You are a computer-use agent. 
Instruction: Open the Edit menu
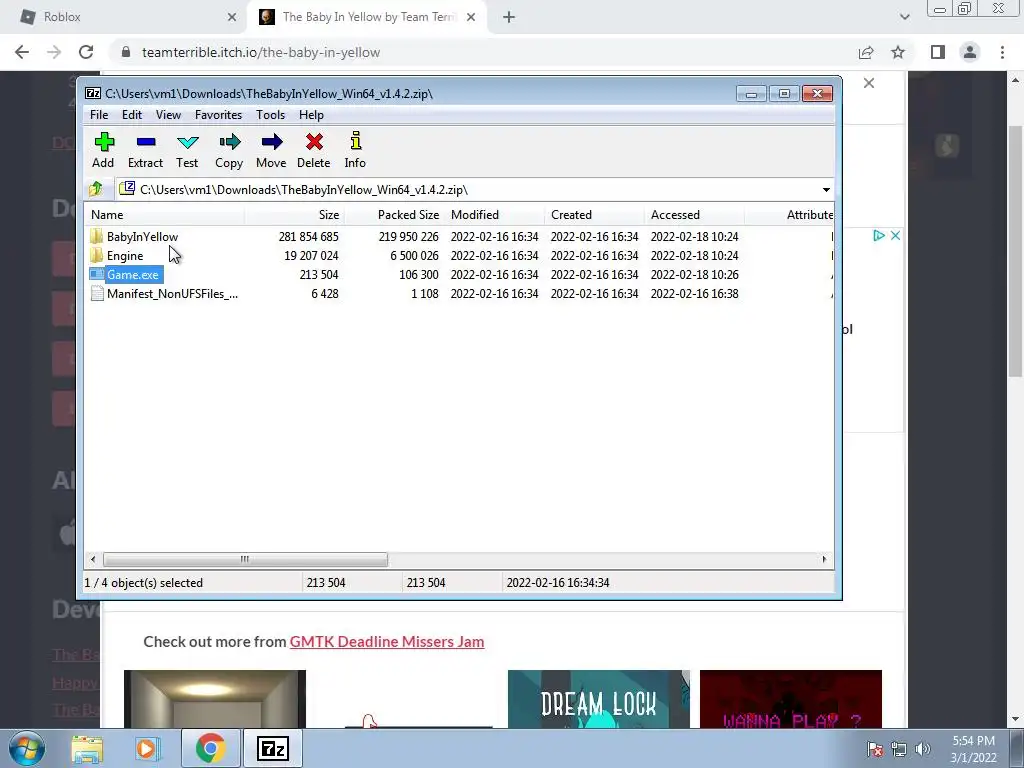[131, 115]
